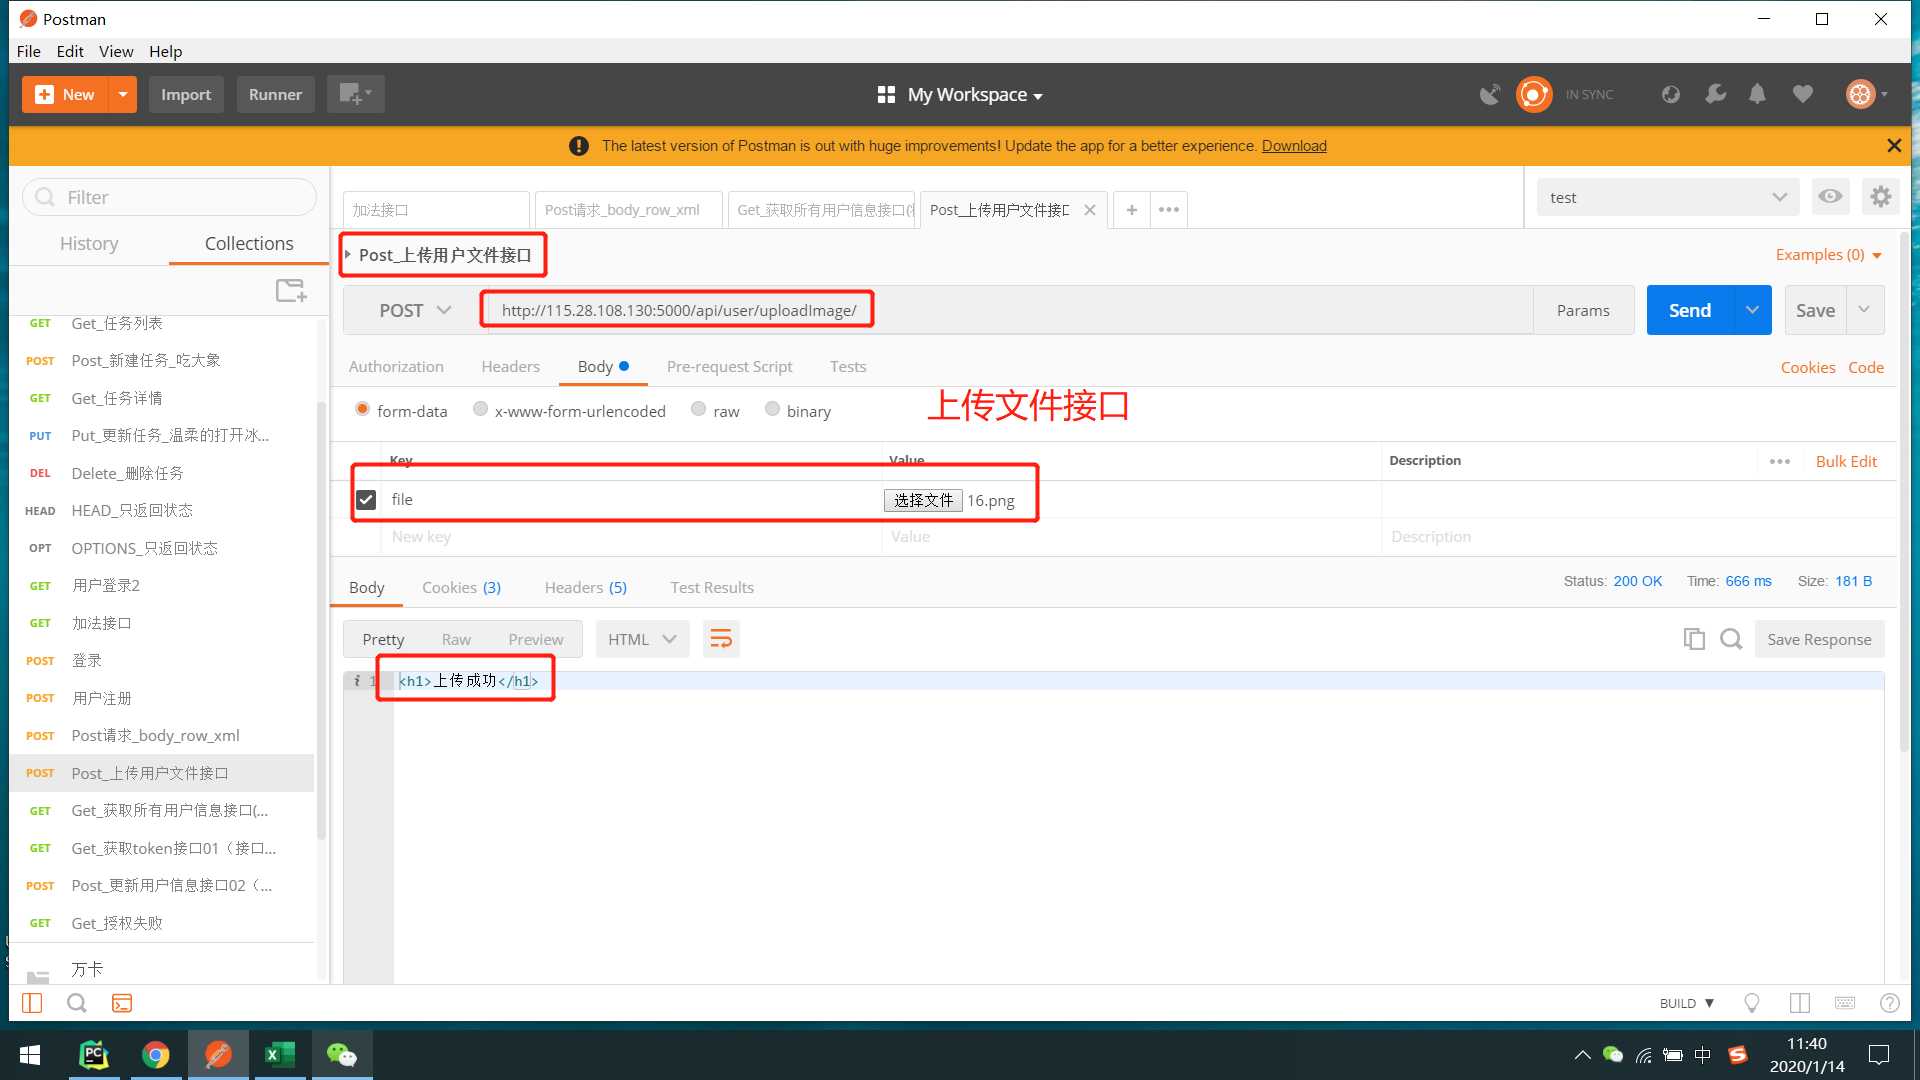Screen dimensions: 1920x1080
Task: Open the File menu
Action: pyautogui.click(x=29, y=51)
